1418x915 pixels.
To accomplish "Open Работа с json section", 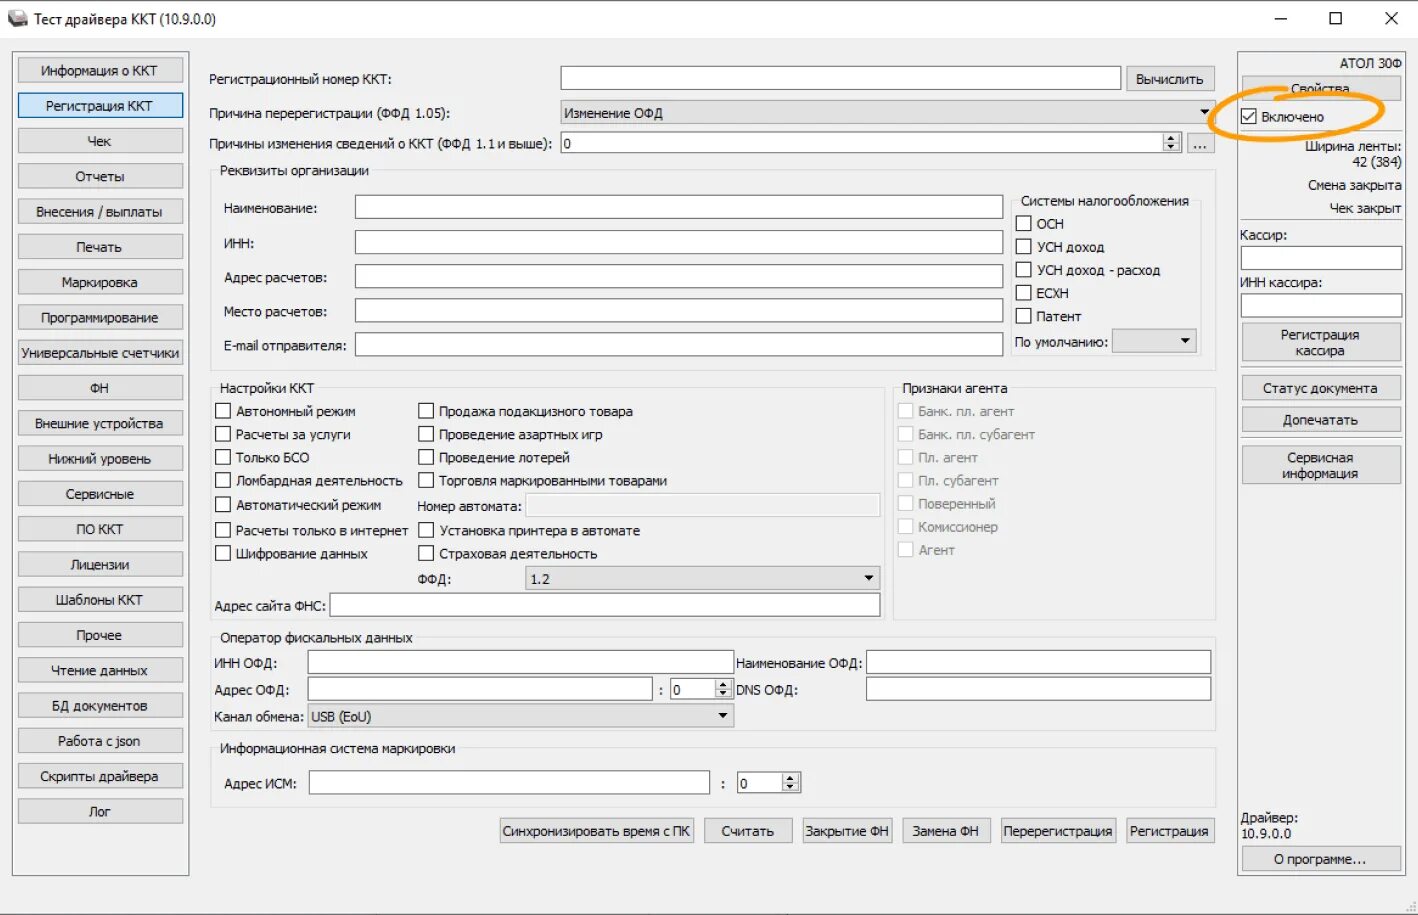I will click(100, 741).
